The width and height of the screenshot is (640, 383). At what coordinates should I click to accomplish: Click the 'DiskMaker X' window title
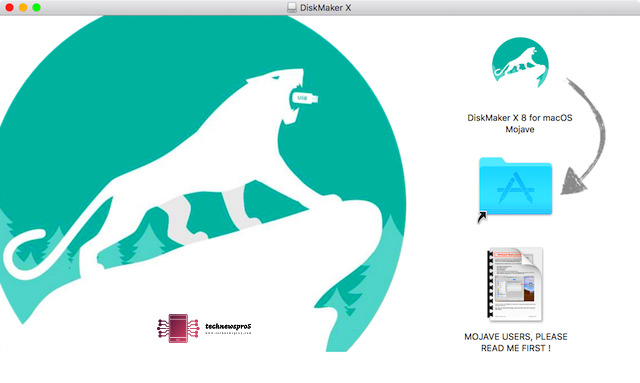(x=325, y=7)
